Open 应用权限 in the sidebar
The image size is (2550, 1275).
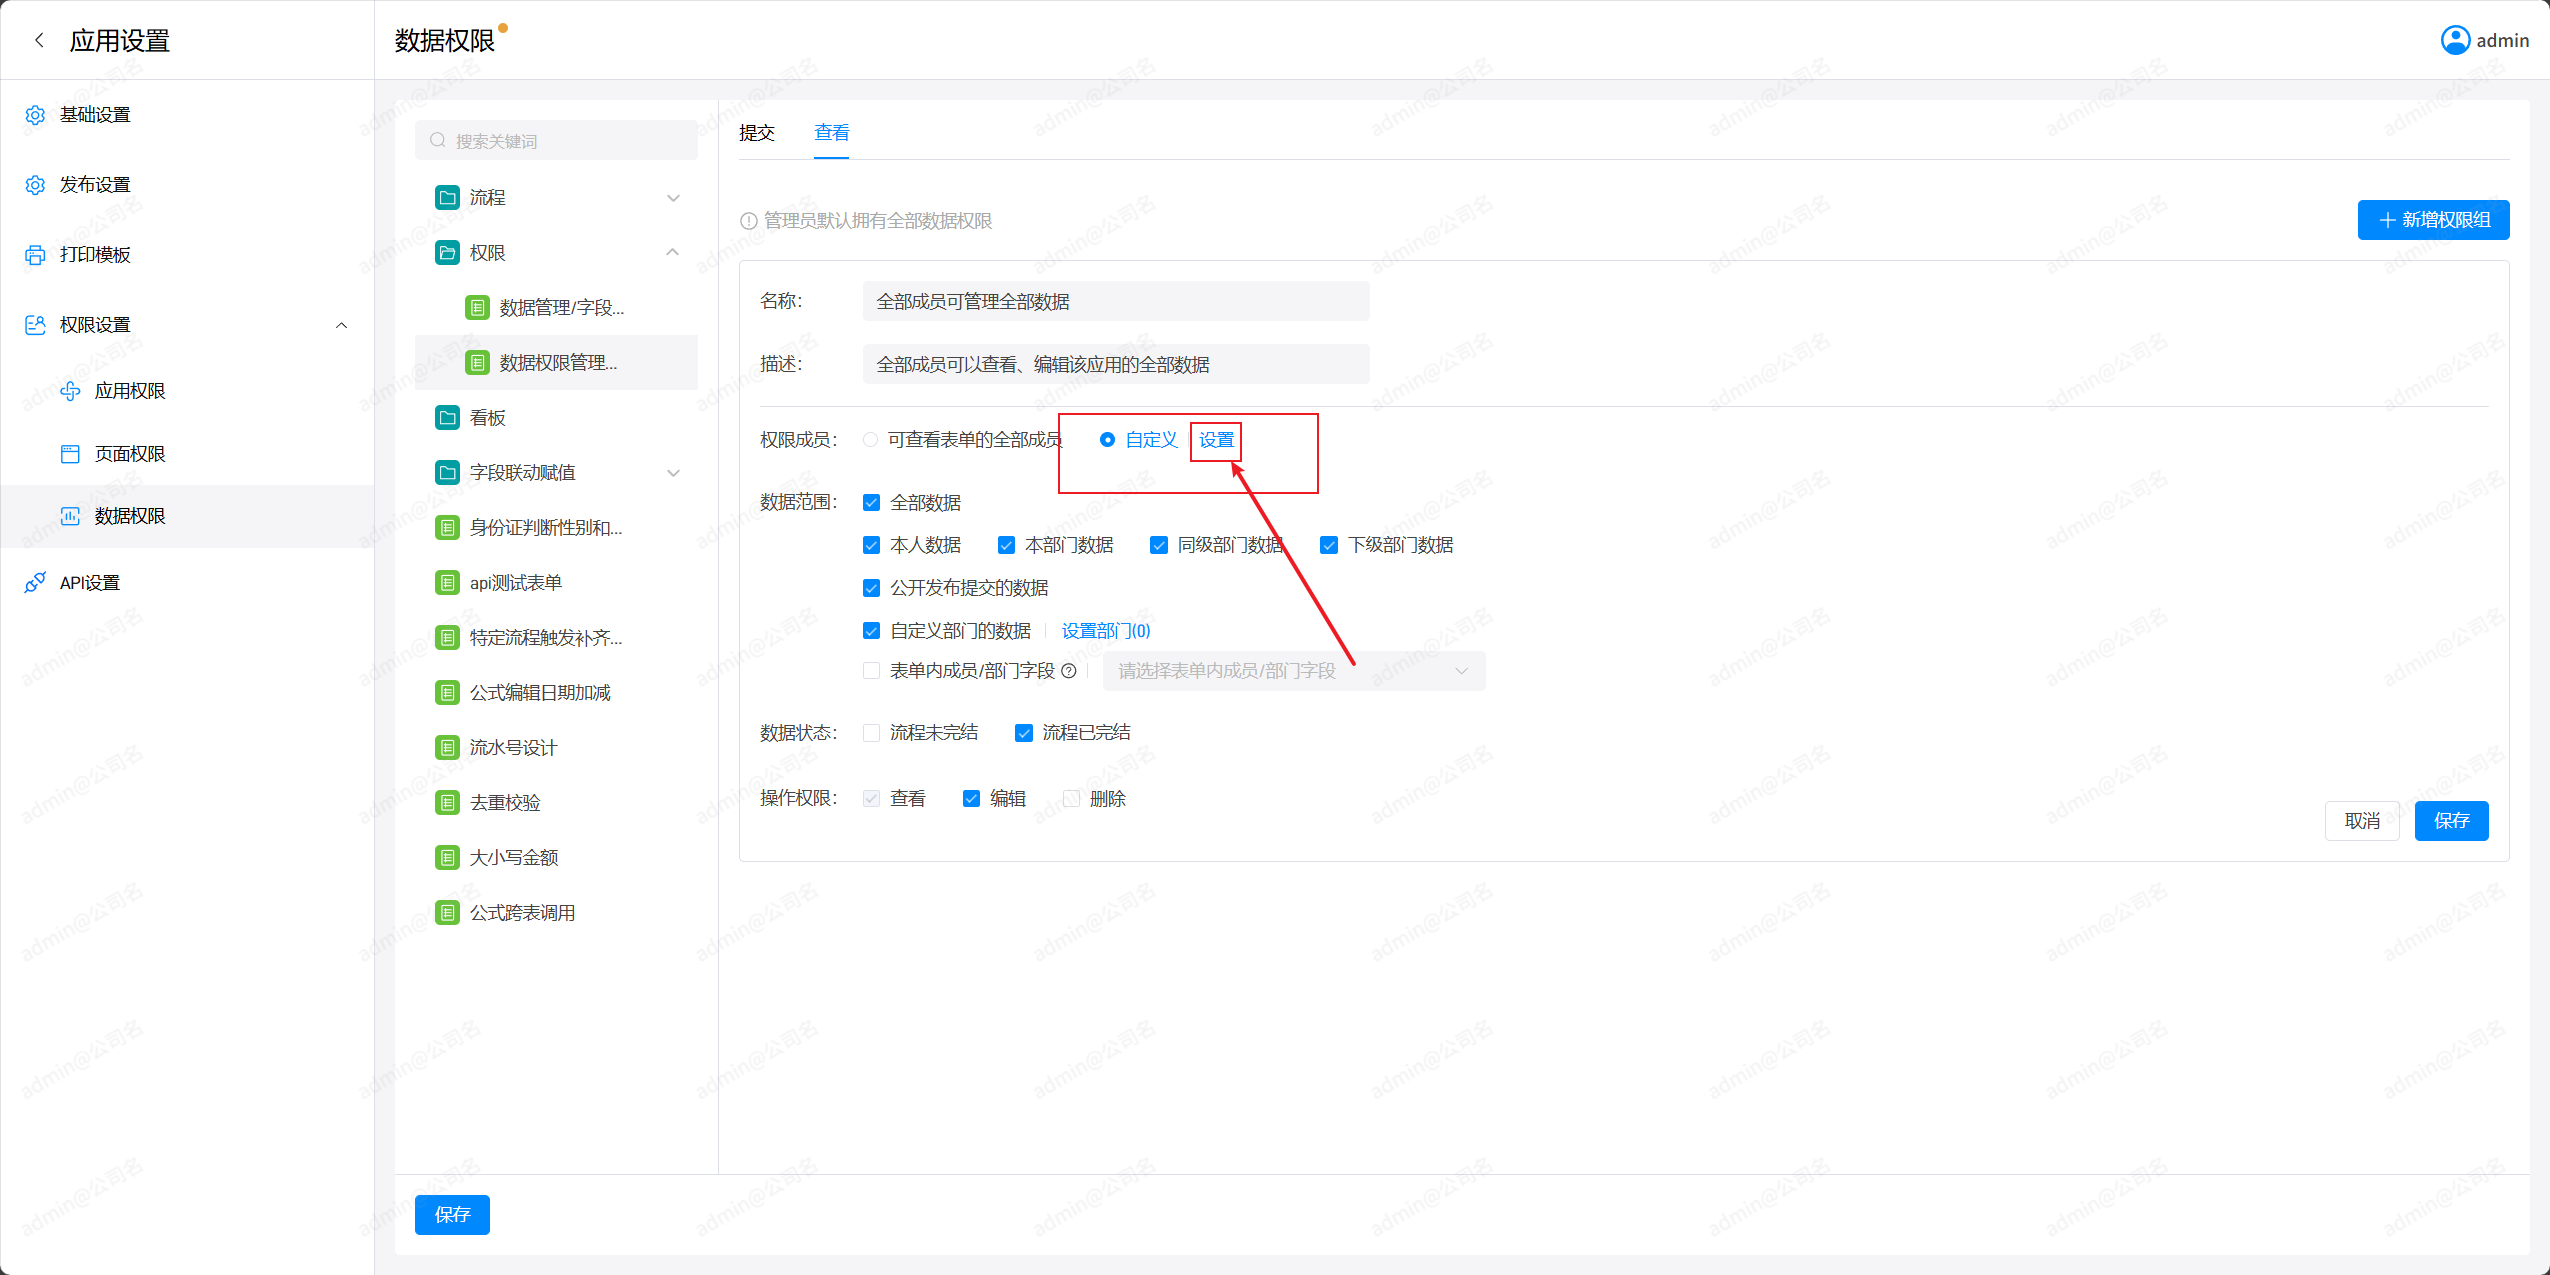[x=130, y=391]
